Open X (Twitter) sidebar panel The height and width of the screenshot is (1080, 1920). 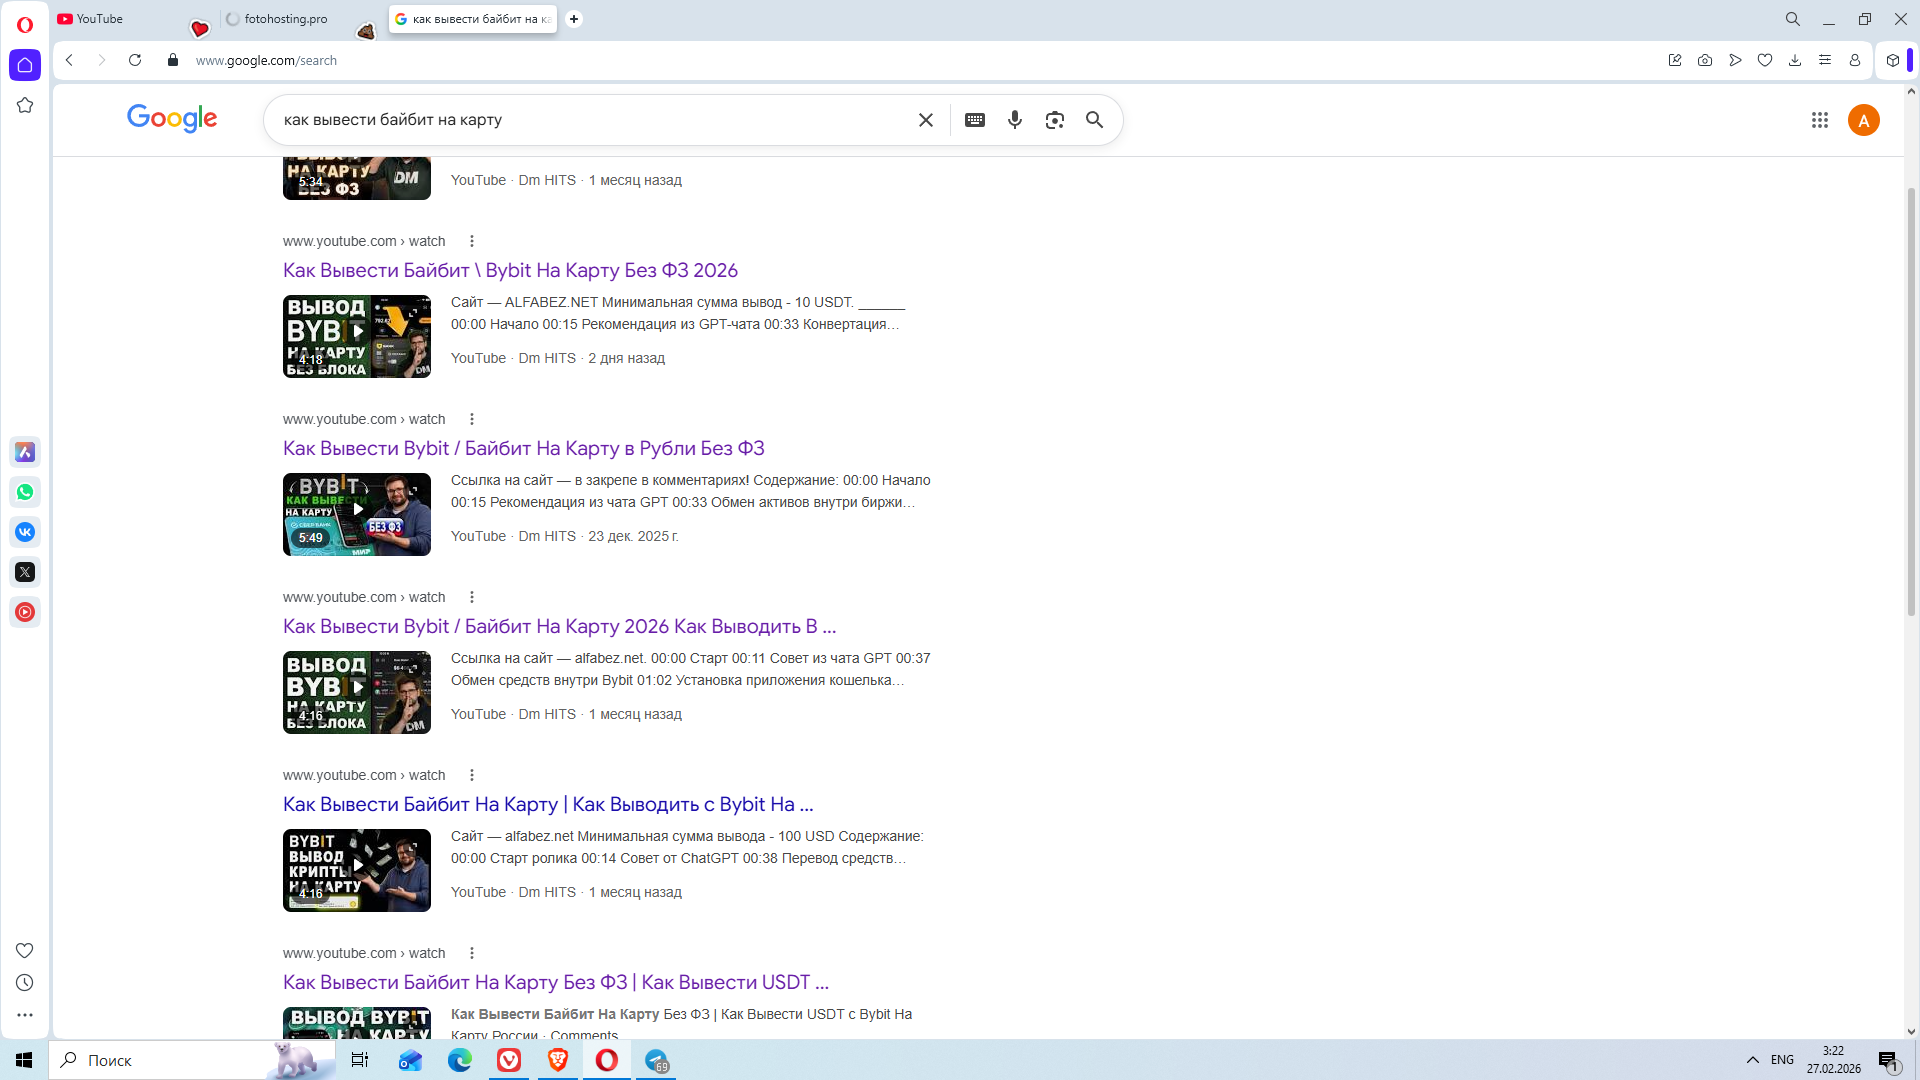click(x=25, y=572)
